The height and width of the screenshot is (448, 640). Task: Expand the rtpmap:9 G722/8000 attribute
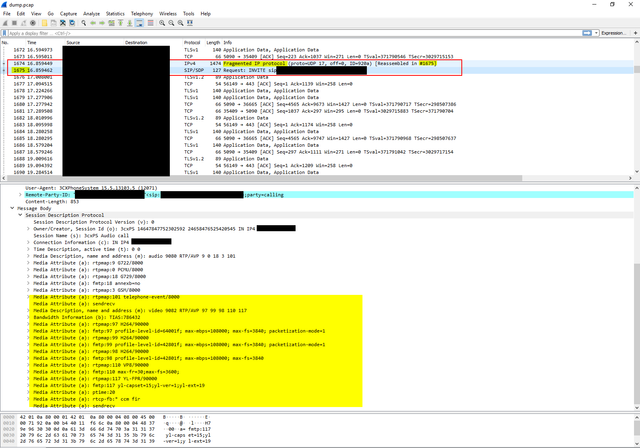click(28, 263)
